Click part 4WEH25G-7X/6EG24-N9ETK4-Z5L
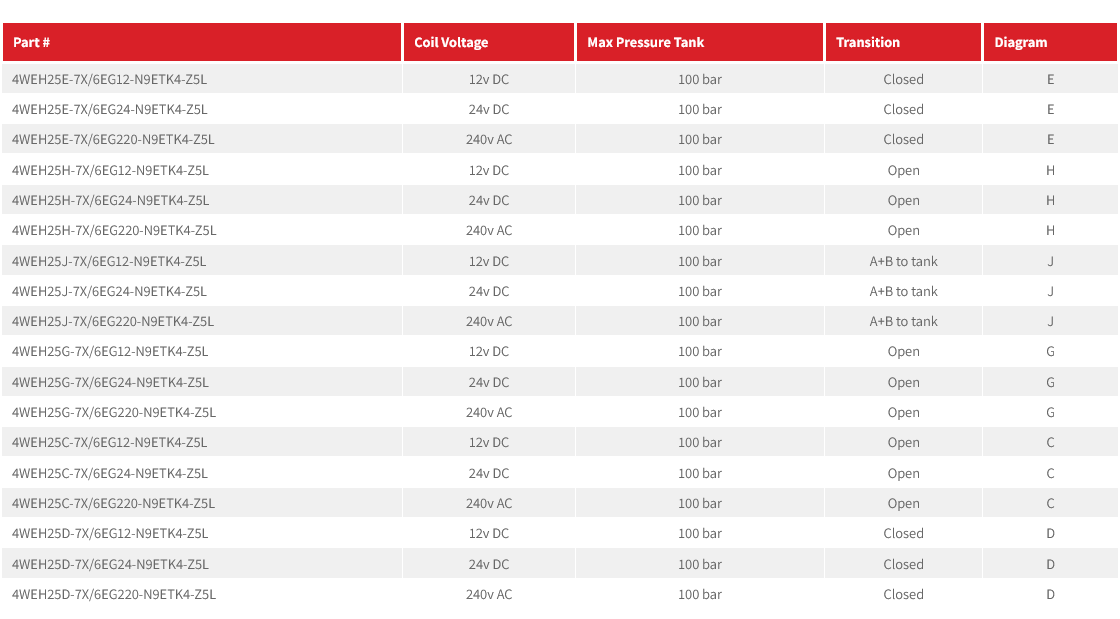The image size is (1120, 619). click(110, 382)
